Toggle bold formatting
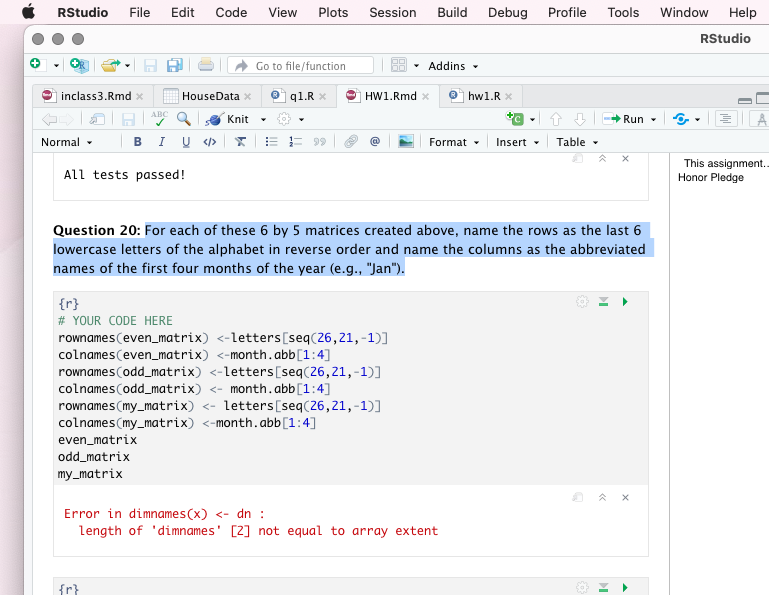 pos(137,142)
